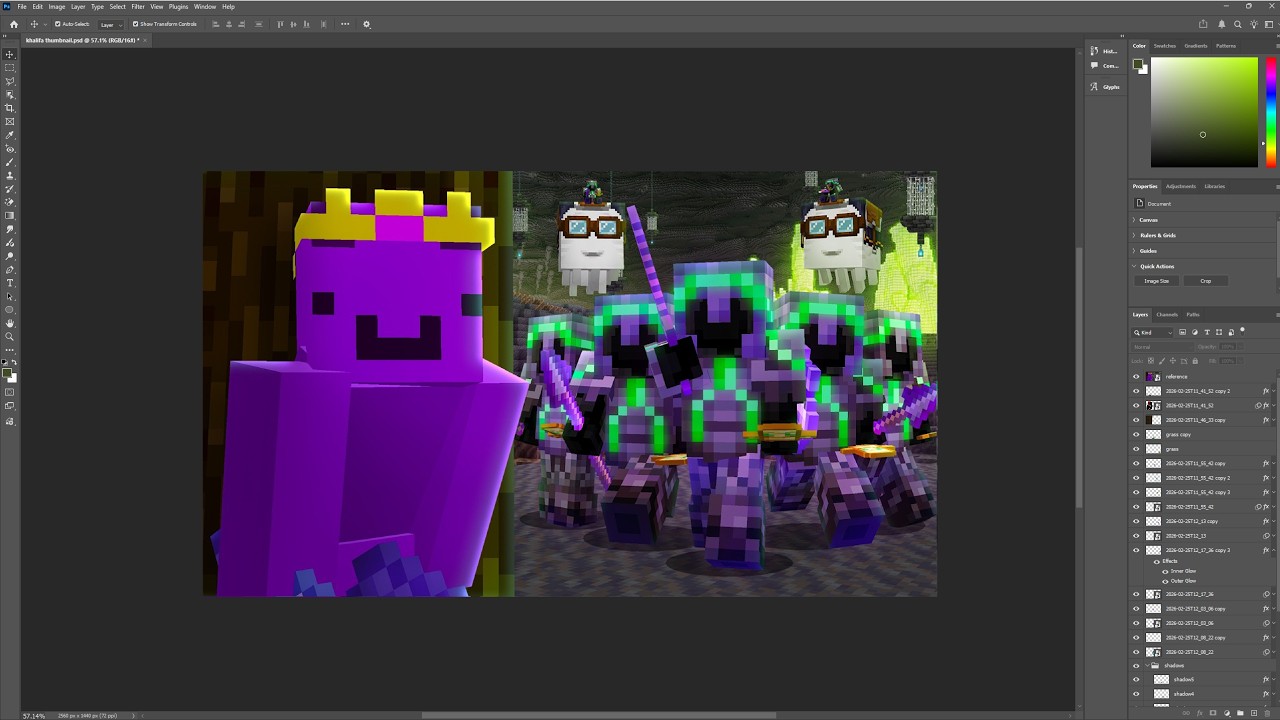
Task: Switch to the Gradients tab
Action: point(1196,46)
